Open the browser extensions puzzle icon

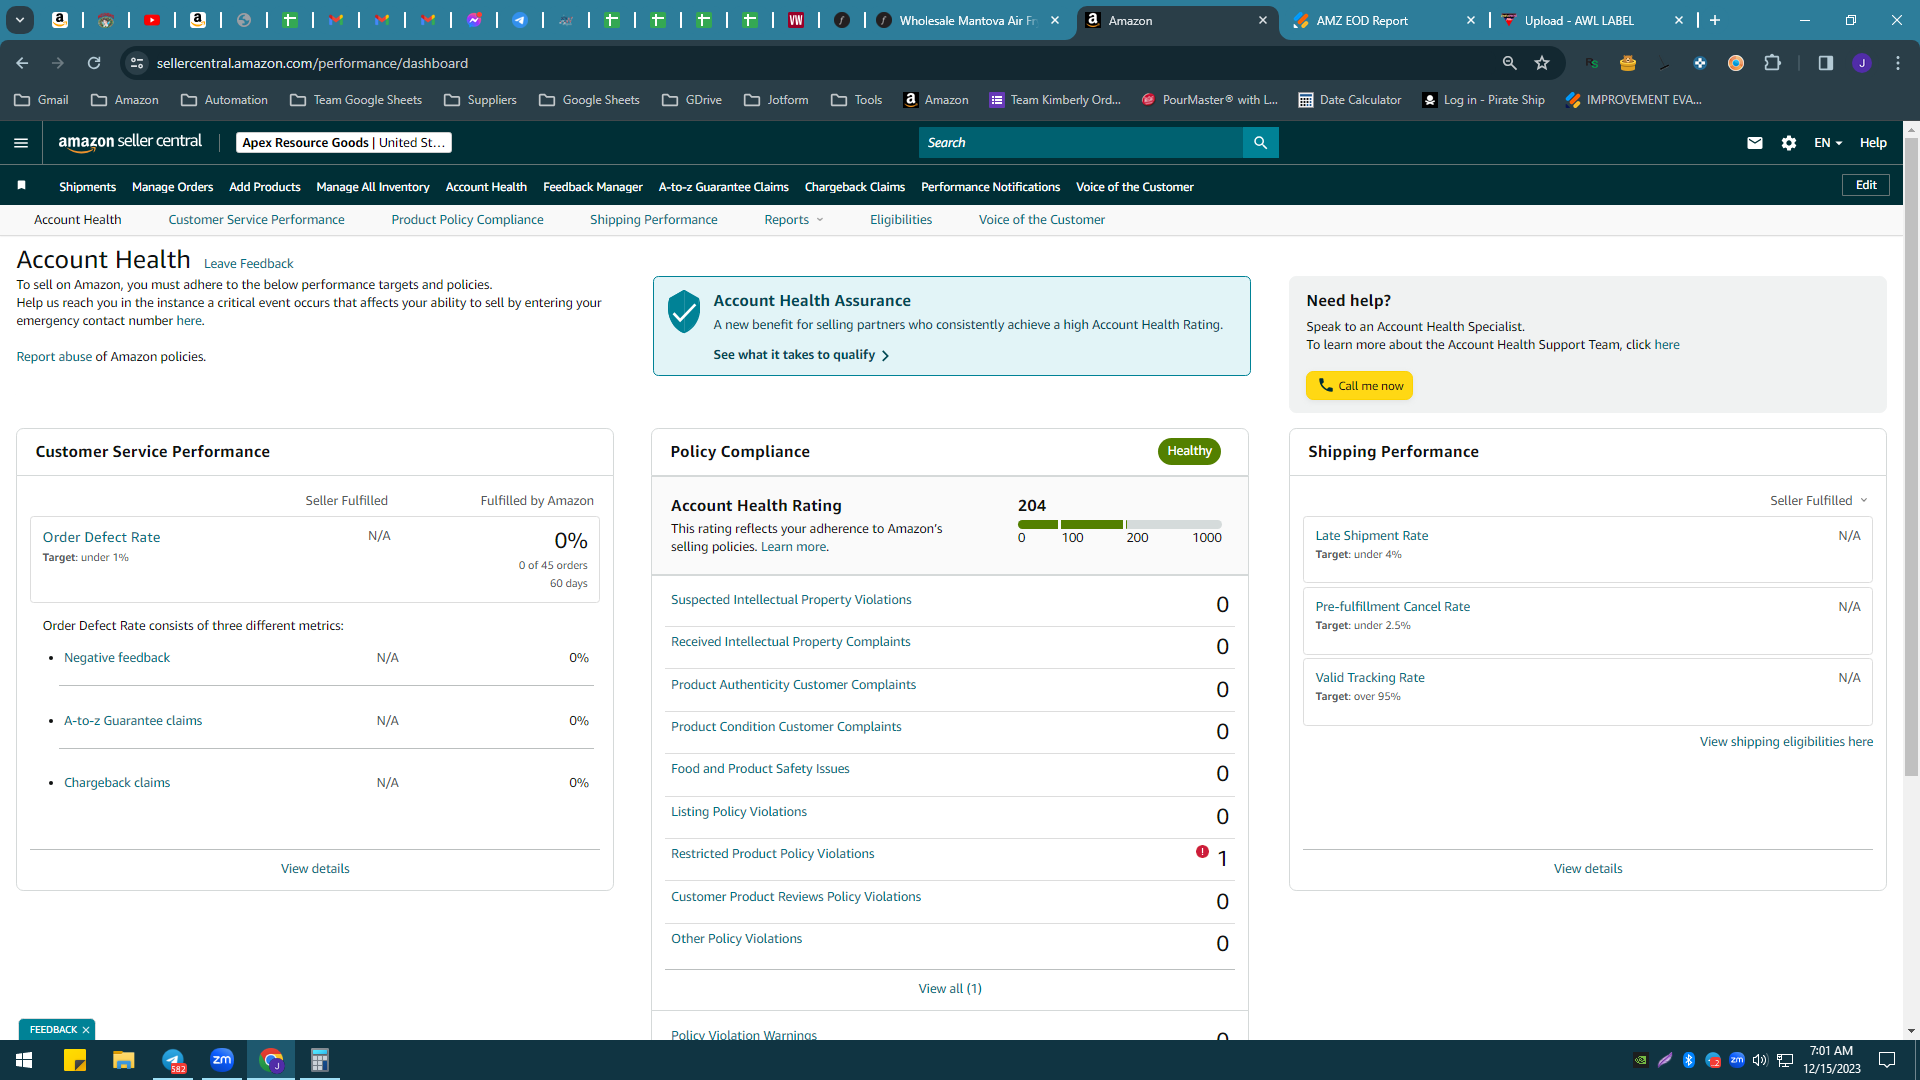point(1773,63)
